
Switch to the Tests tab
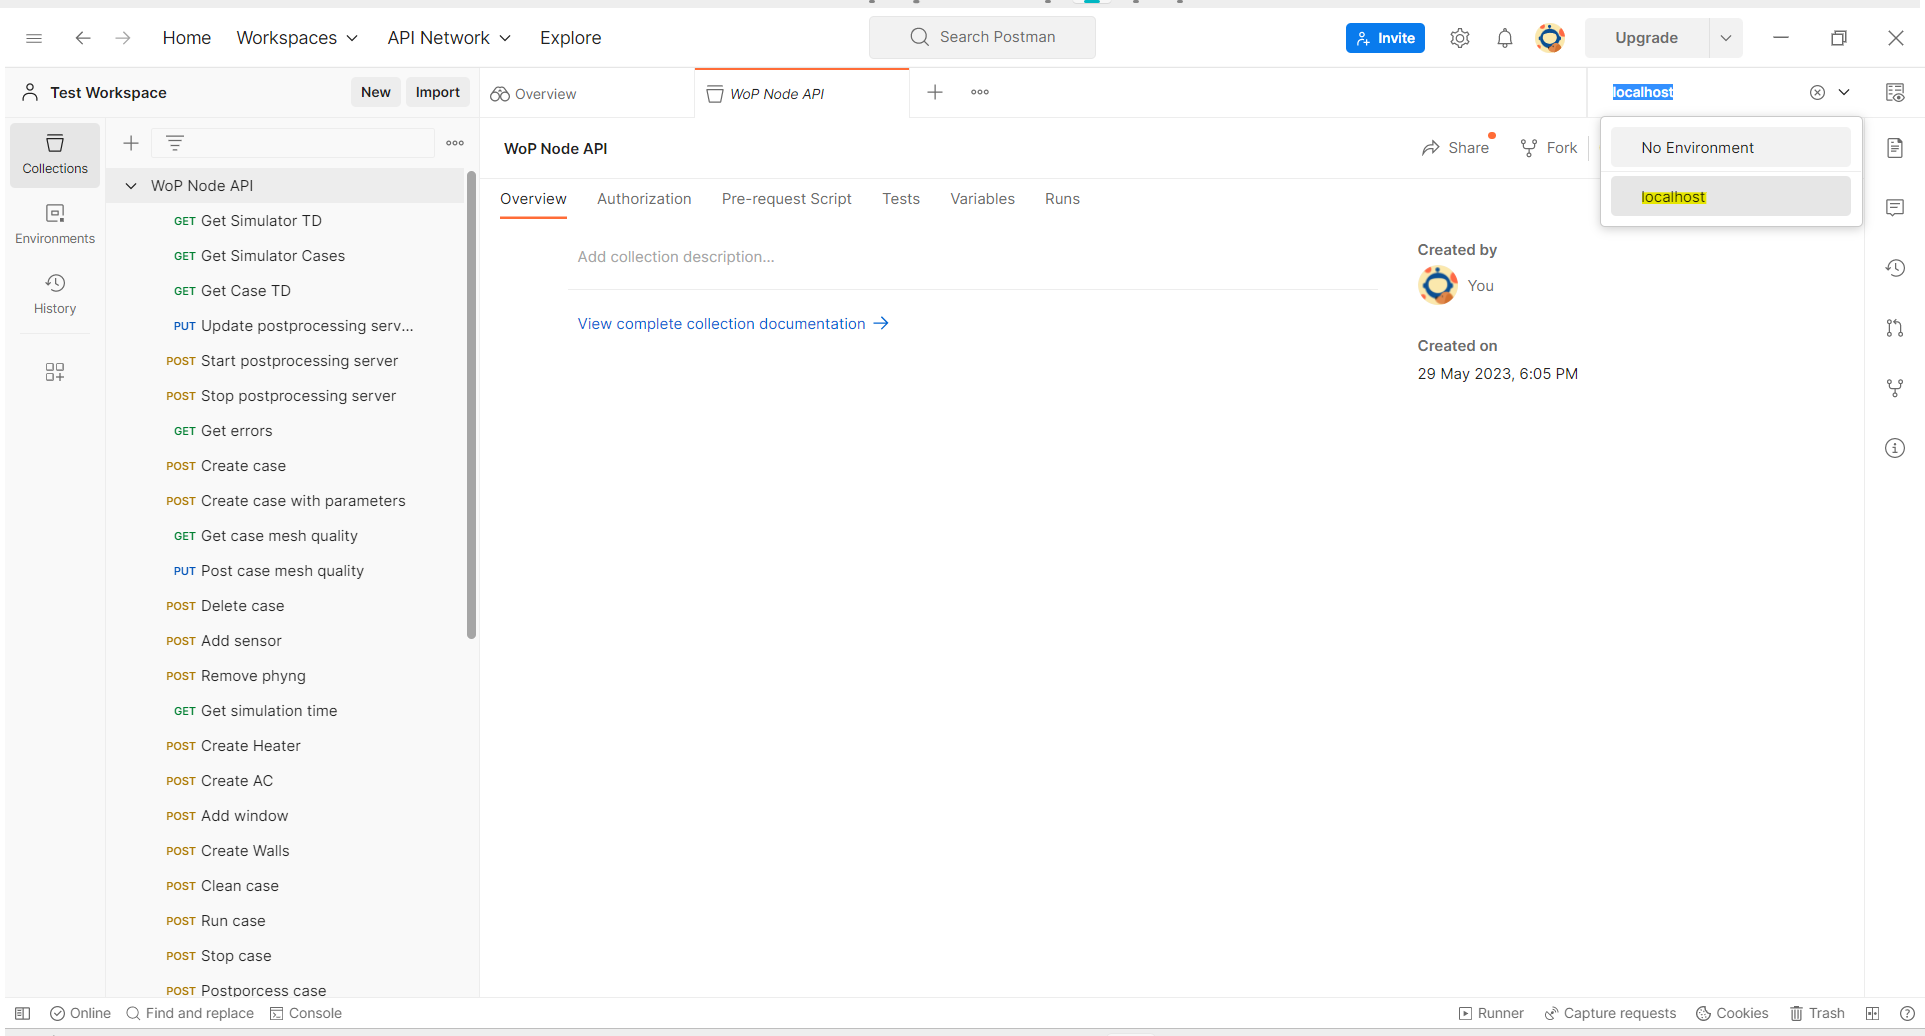[x=901, y=199]
